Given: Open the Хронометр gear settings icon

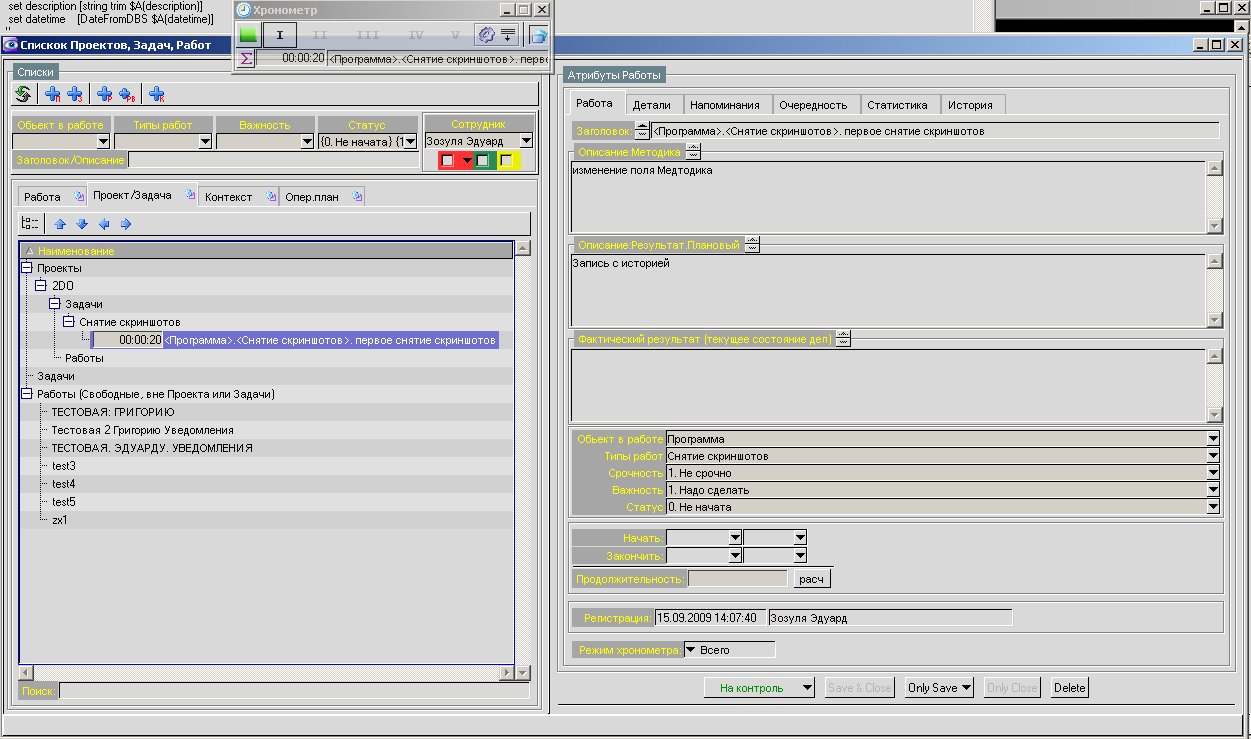Looking at the screenshot, I should pyautogui.click(x=486, y=35).
